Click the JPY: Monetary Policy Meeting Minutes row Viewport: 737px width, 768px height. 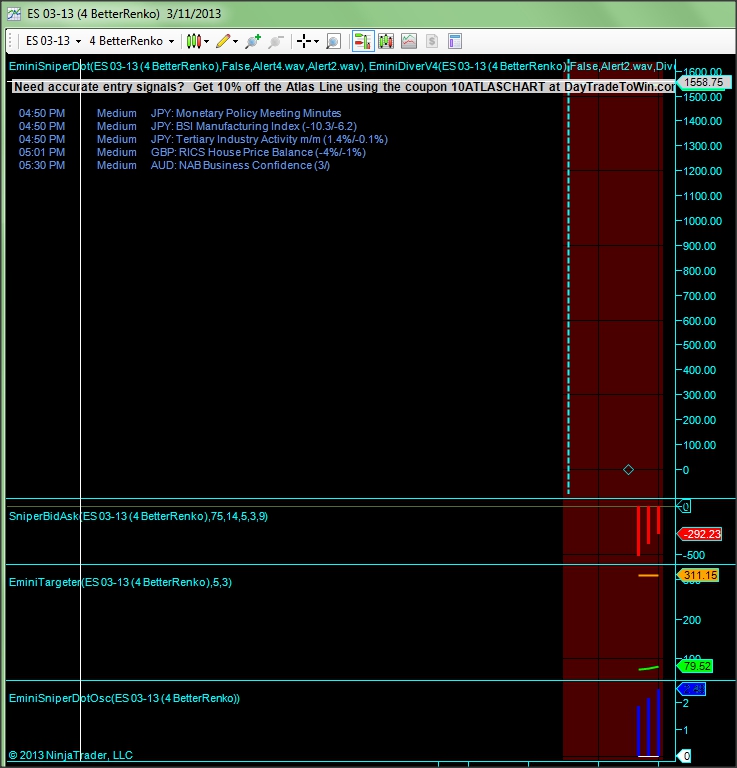coord(180,113)
